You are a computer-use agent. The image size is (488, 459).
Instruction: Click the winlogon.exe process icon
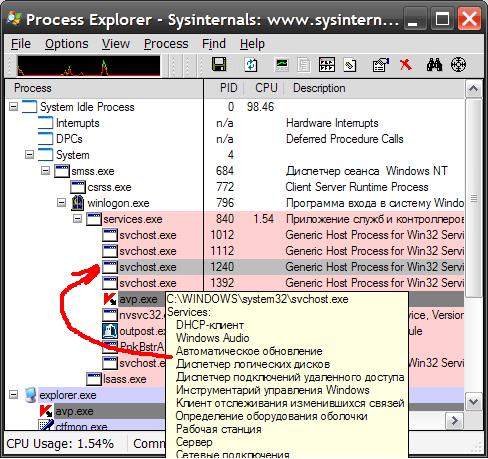[x=78, y=203]
